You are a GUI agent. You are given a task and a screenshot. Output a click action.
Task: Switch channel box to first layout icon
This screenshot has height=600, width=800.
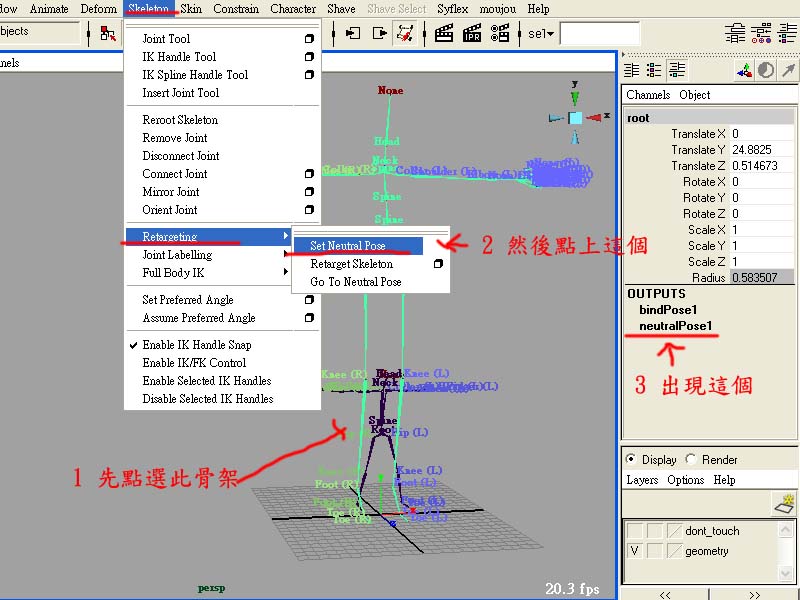point(632,70)
